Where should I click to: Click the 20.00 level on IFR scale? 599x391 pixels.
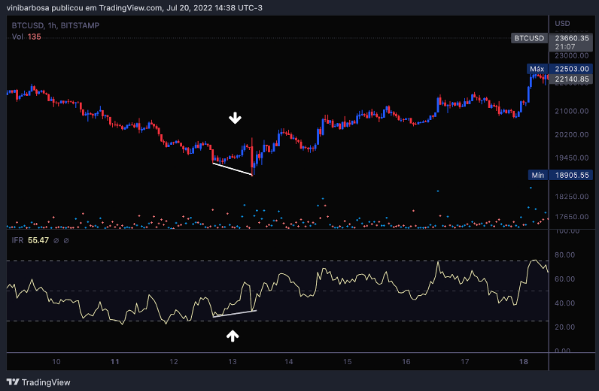[564, 327]
